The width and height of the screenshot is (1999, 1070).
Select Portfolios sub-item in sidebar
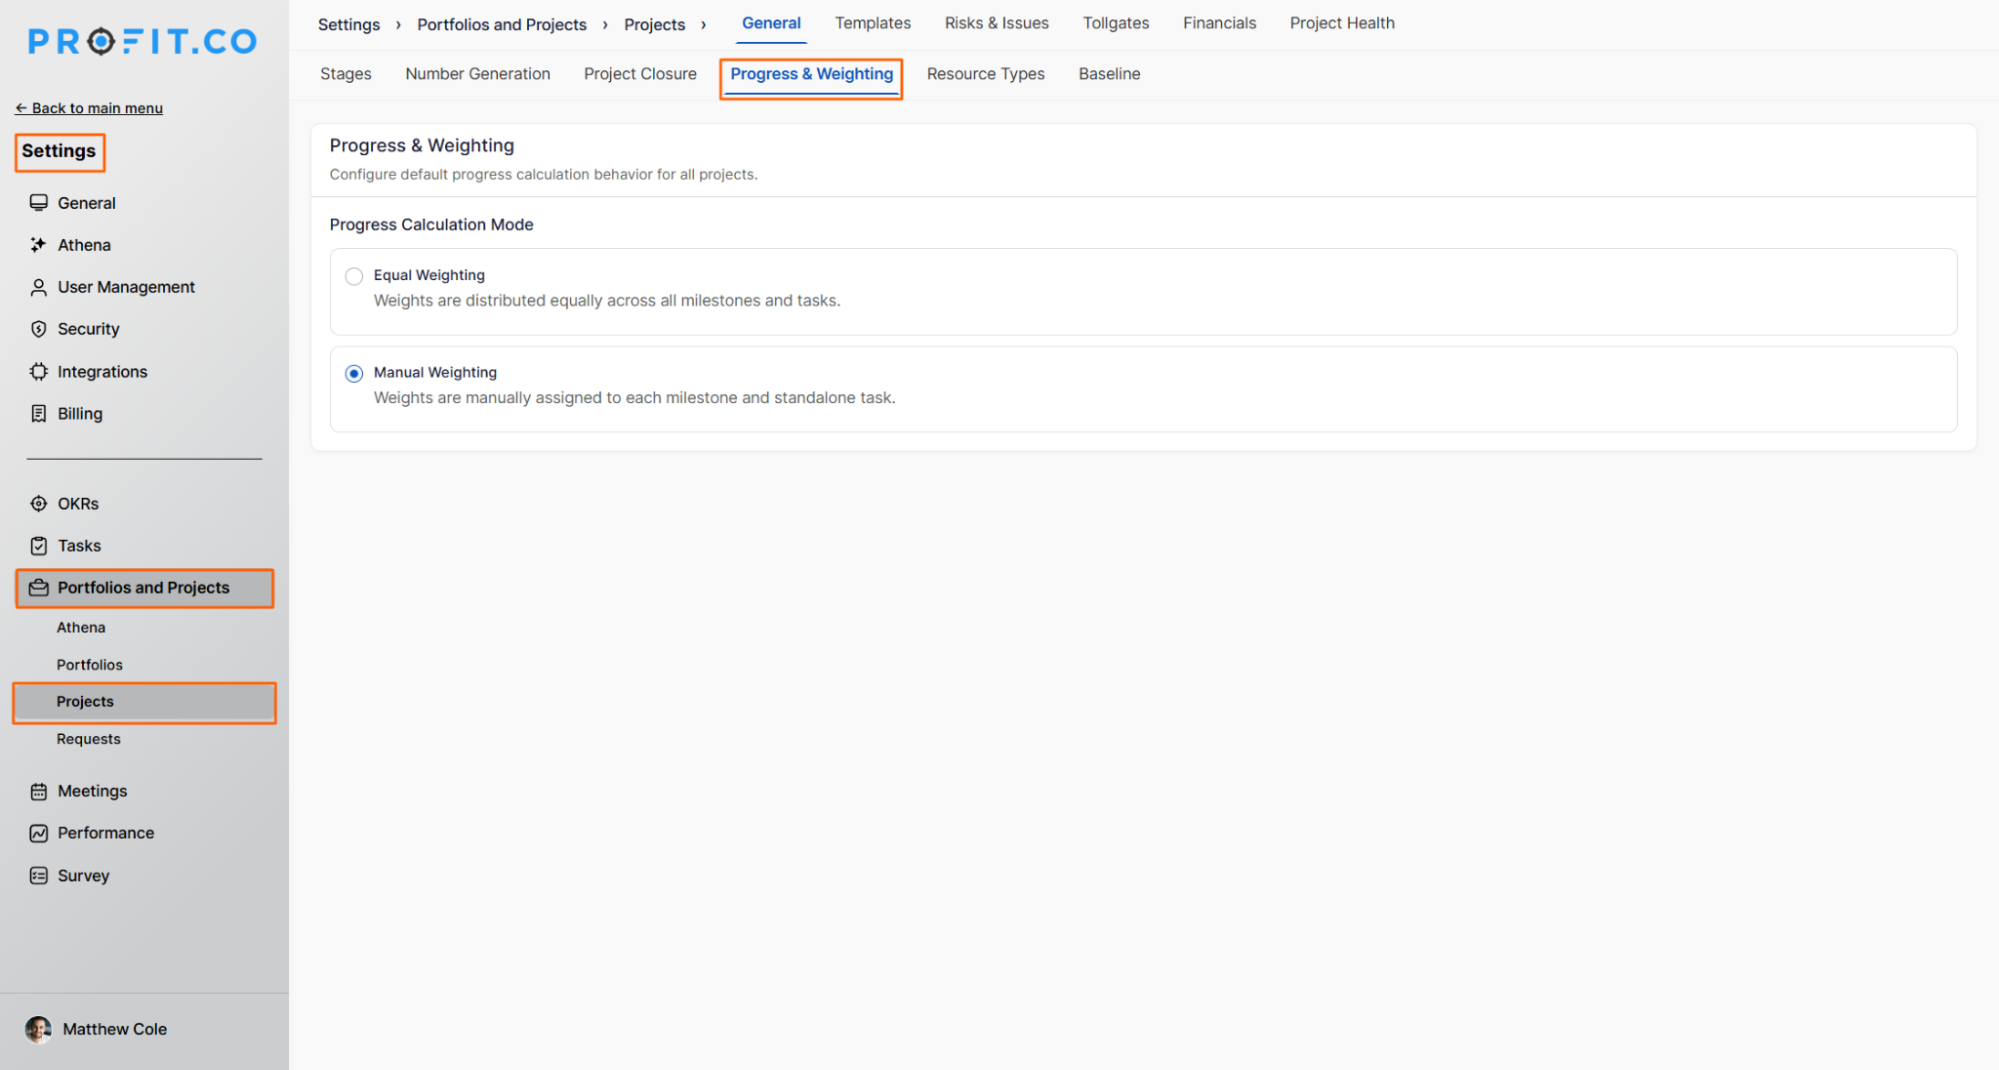(90, 665)
